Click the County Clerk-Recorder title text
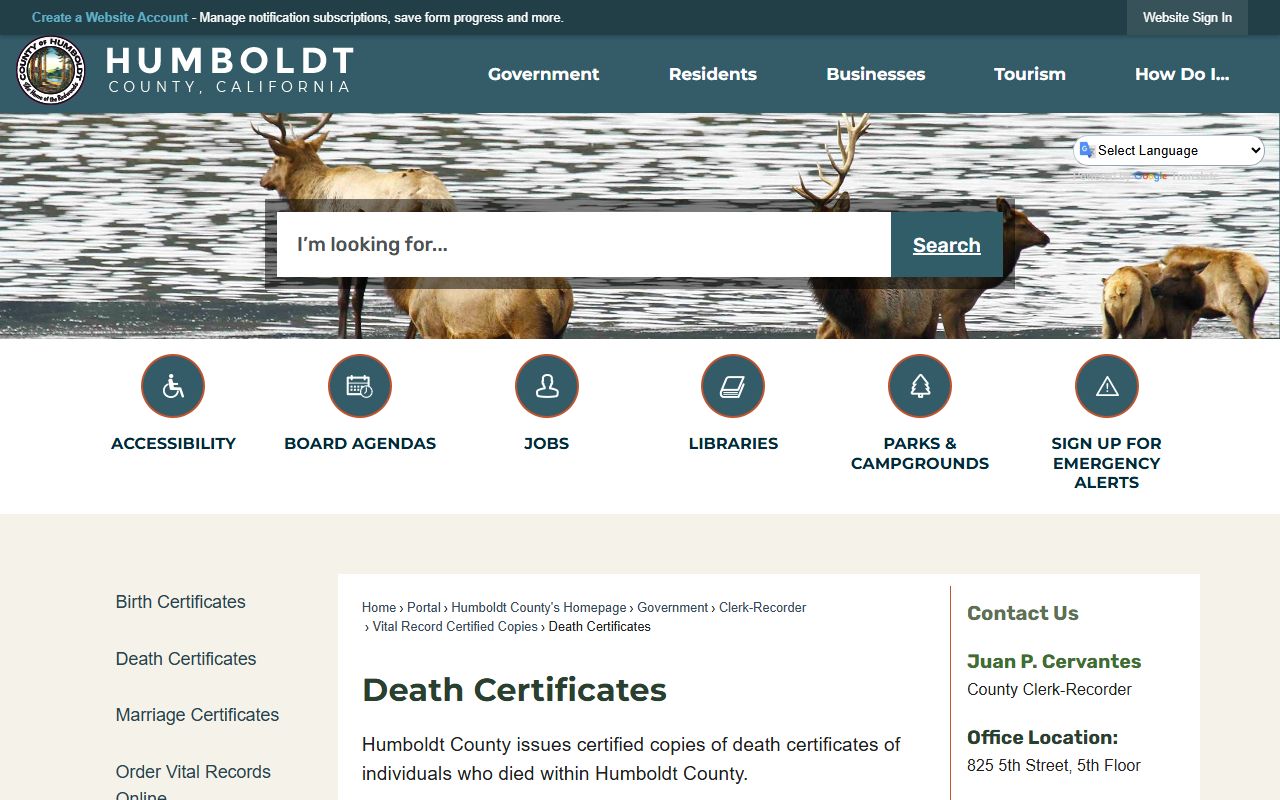 (x=1049, y=690)
